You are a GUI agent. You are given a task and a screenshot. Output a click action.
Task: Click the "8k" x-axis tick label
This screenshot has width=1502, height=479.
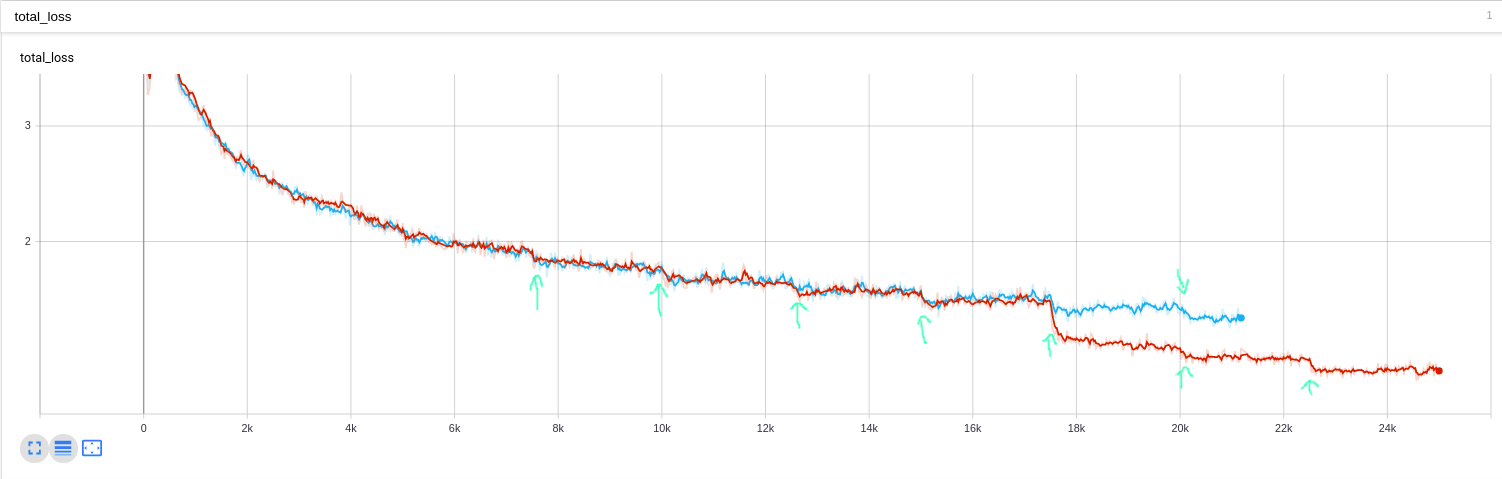pyautogui.click(x=558, y=428)
